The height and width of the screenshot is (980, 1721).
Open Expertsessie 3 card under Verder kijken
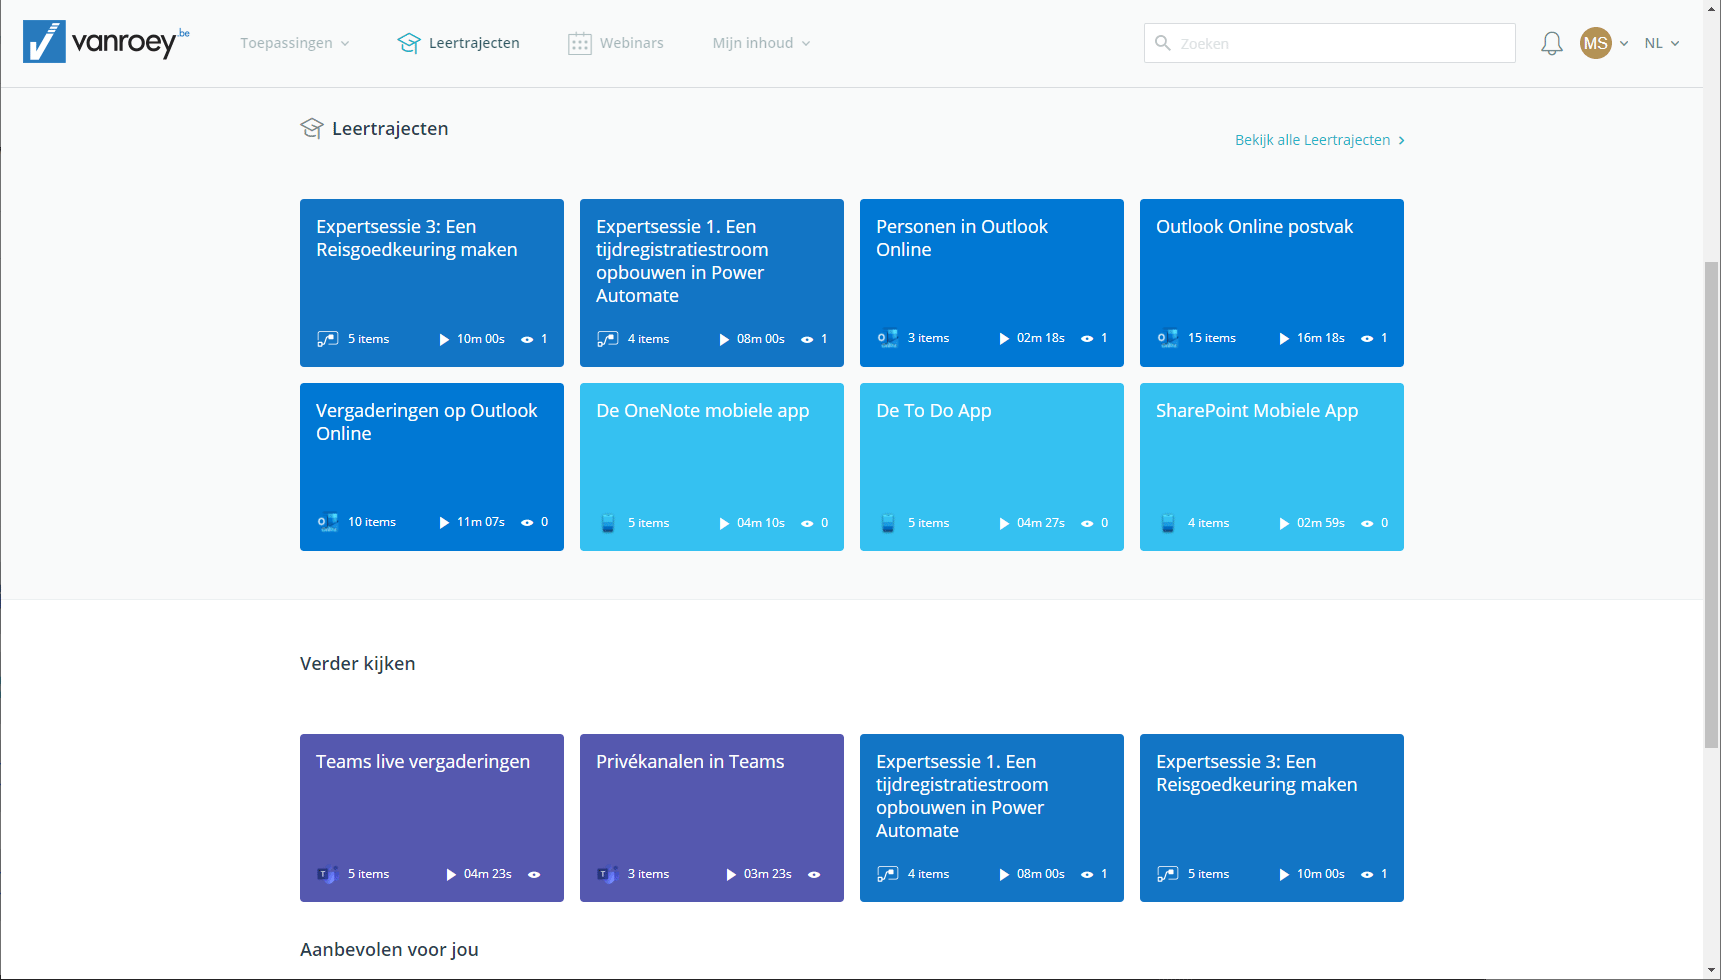(1272, 818)
